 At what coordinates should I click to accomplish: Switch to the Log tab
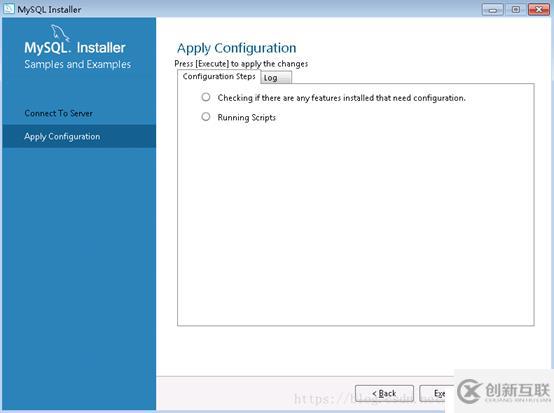point(276,78)
